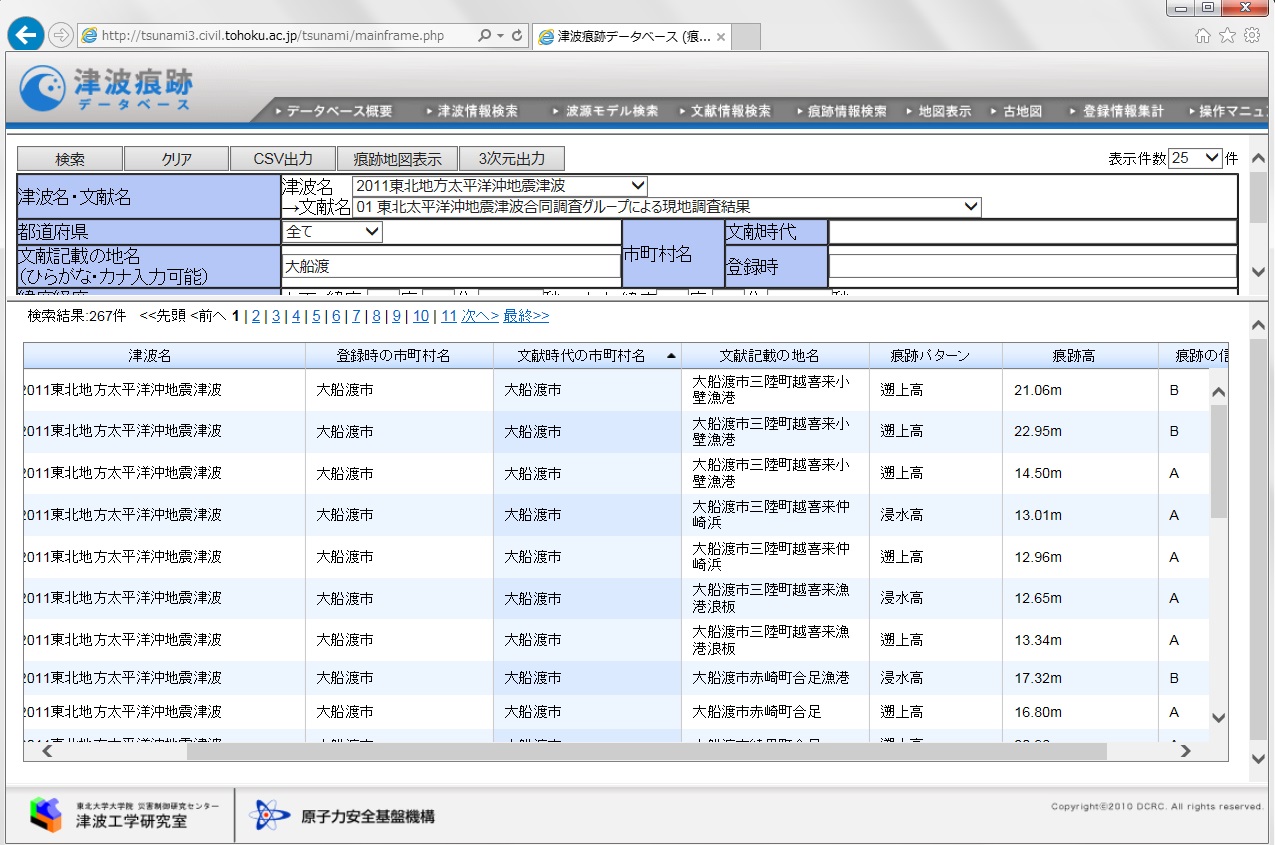
Task: Click the 文献時代 input field
Action: click(x=1033, y=232)
